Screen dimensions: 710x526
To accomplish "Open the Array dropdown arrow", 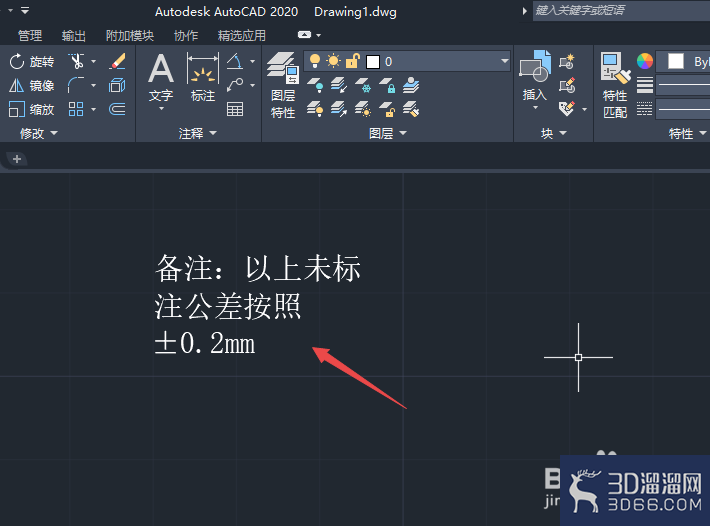I will click(93, 109).
